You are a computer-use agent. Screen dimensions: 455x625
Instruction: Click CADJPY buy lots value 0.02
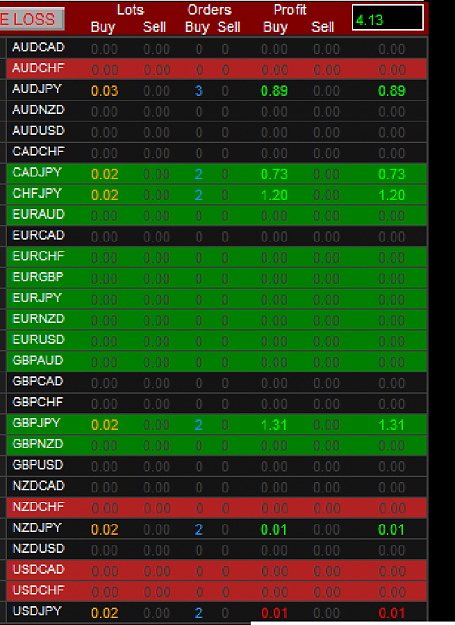(x=105, y=174)
